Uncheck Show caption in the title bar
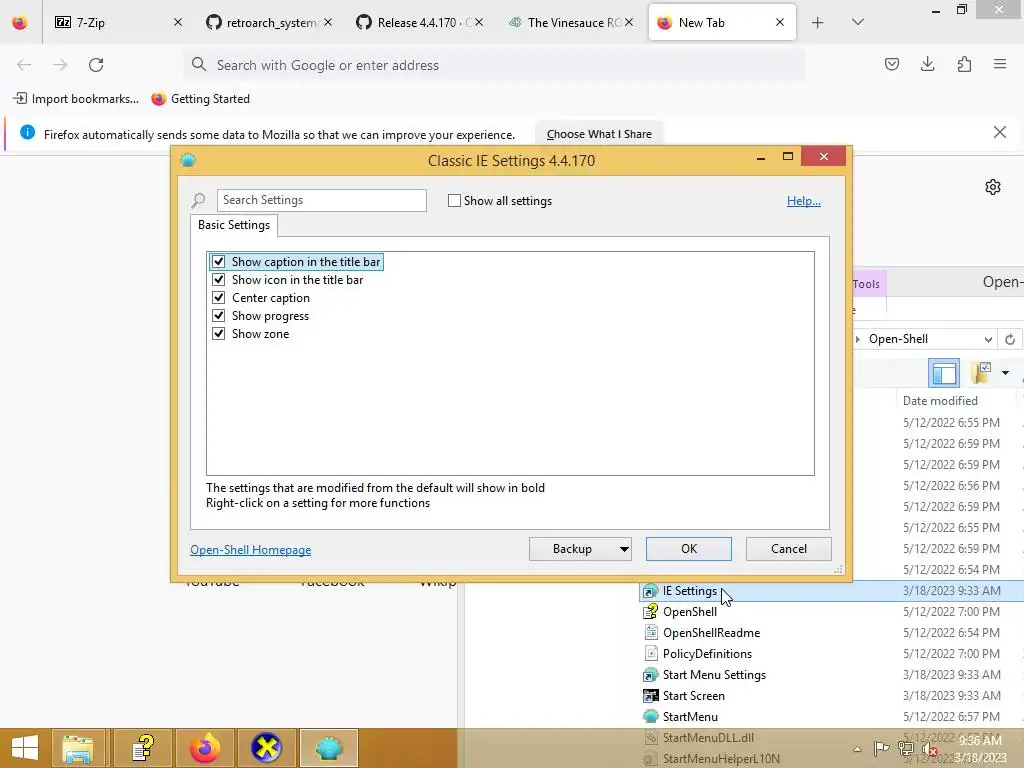1024x768 pixels. coord(218,262)
